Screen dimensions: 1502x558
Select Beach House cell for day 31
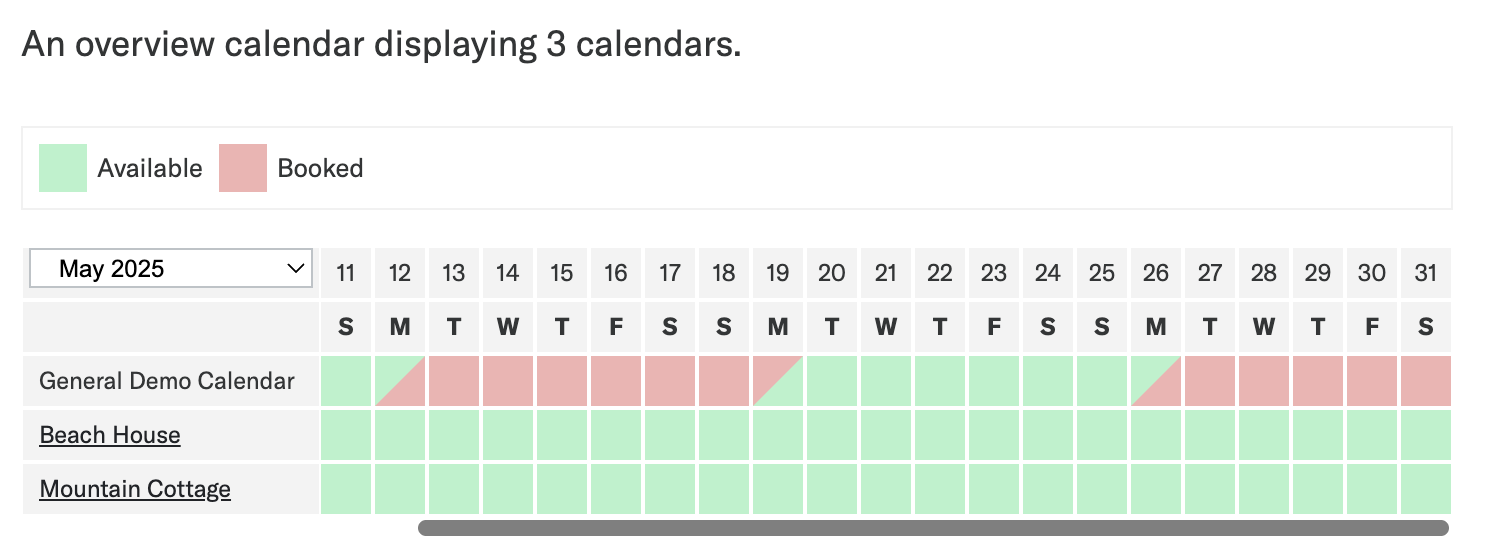(1426, 435)
